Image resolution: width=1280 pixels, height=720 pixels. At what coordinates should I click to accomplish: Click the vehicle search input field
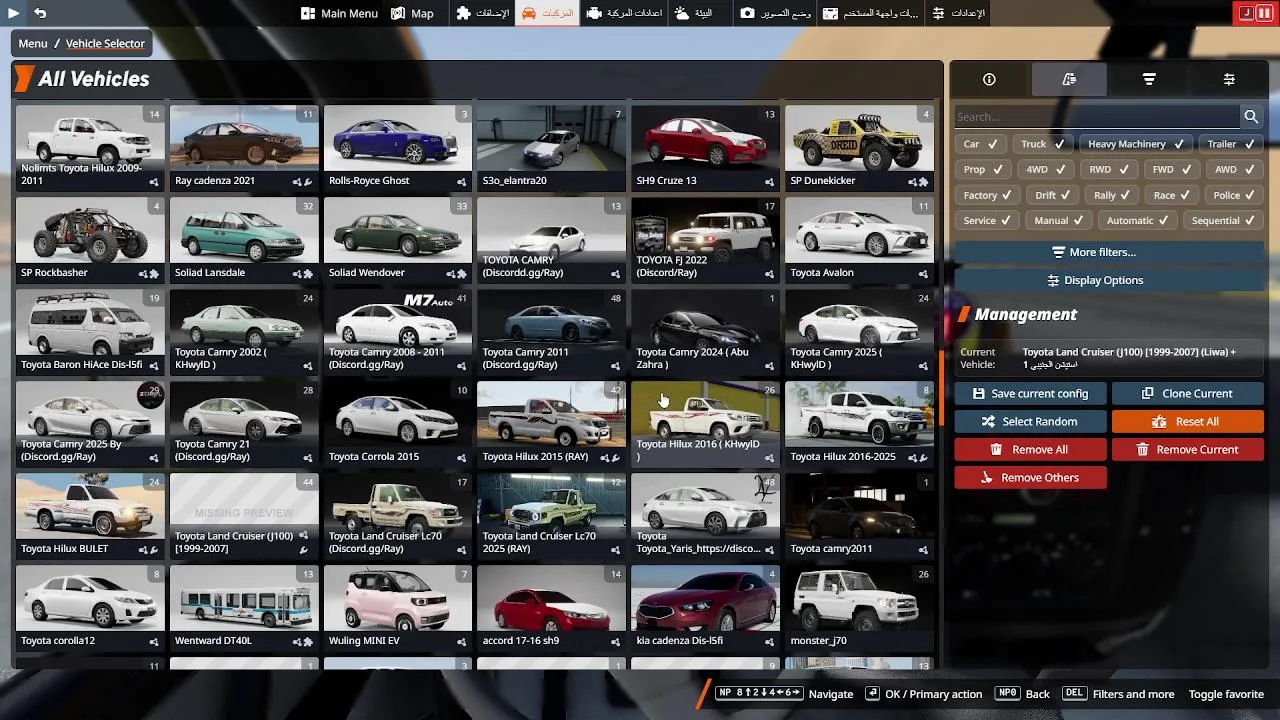1097,117
